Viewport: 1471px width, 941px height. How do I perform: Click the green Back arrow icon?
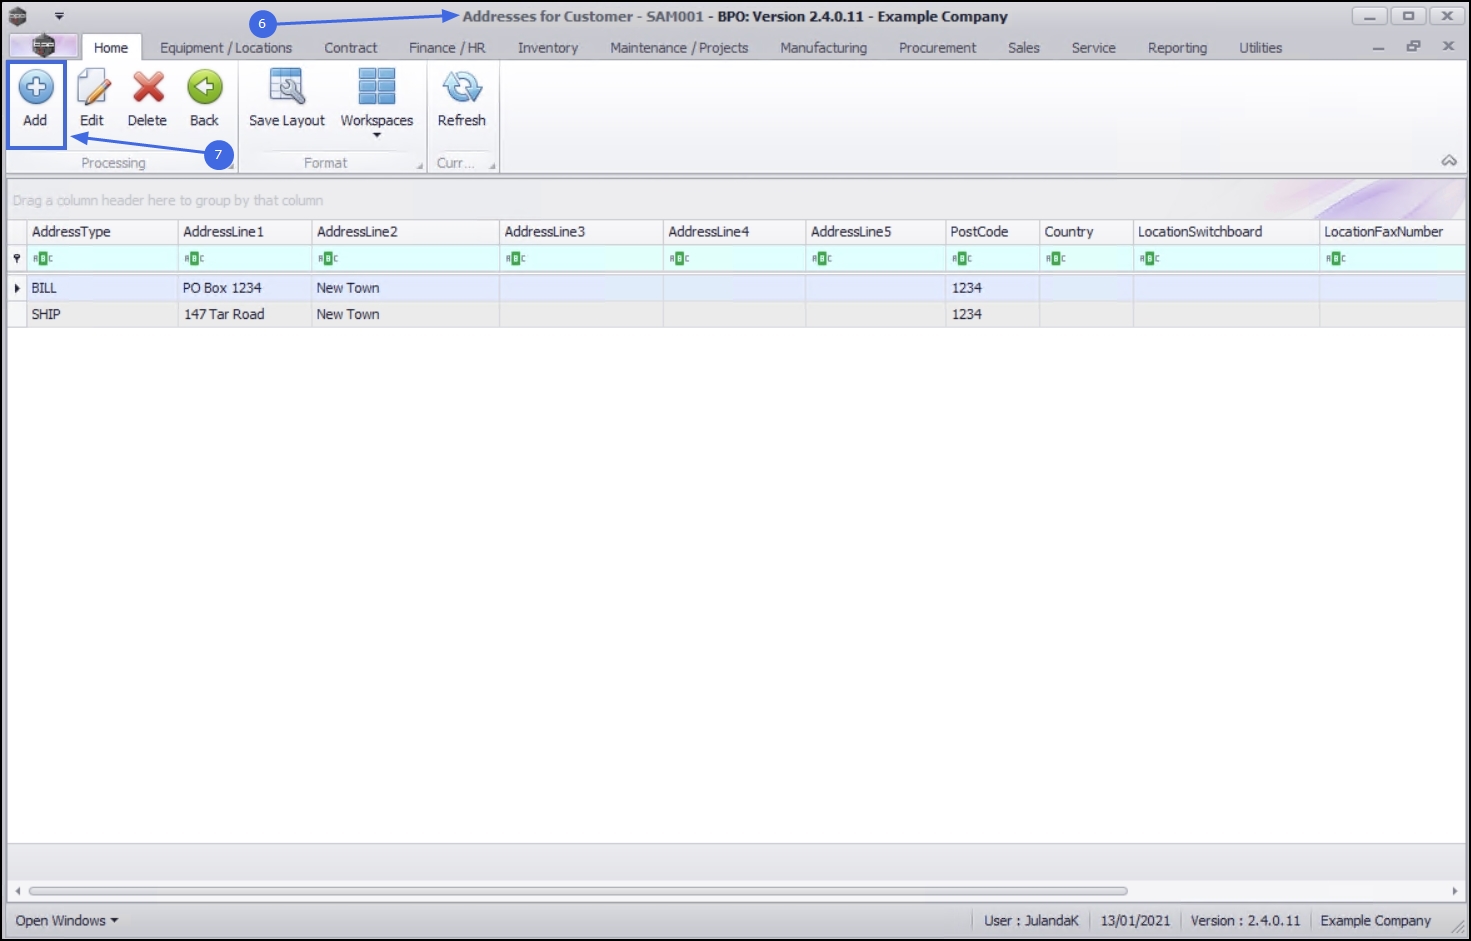[x=205, y=88]
